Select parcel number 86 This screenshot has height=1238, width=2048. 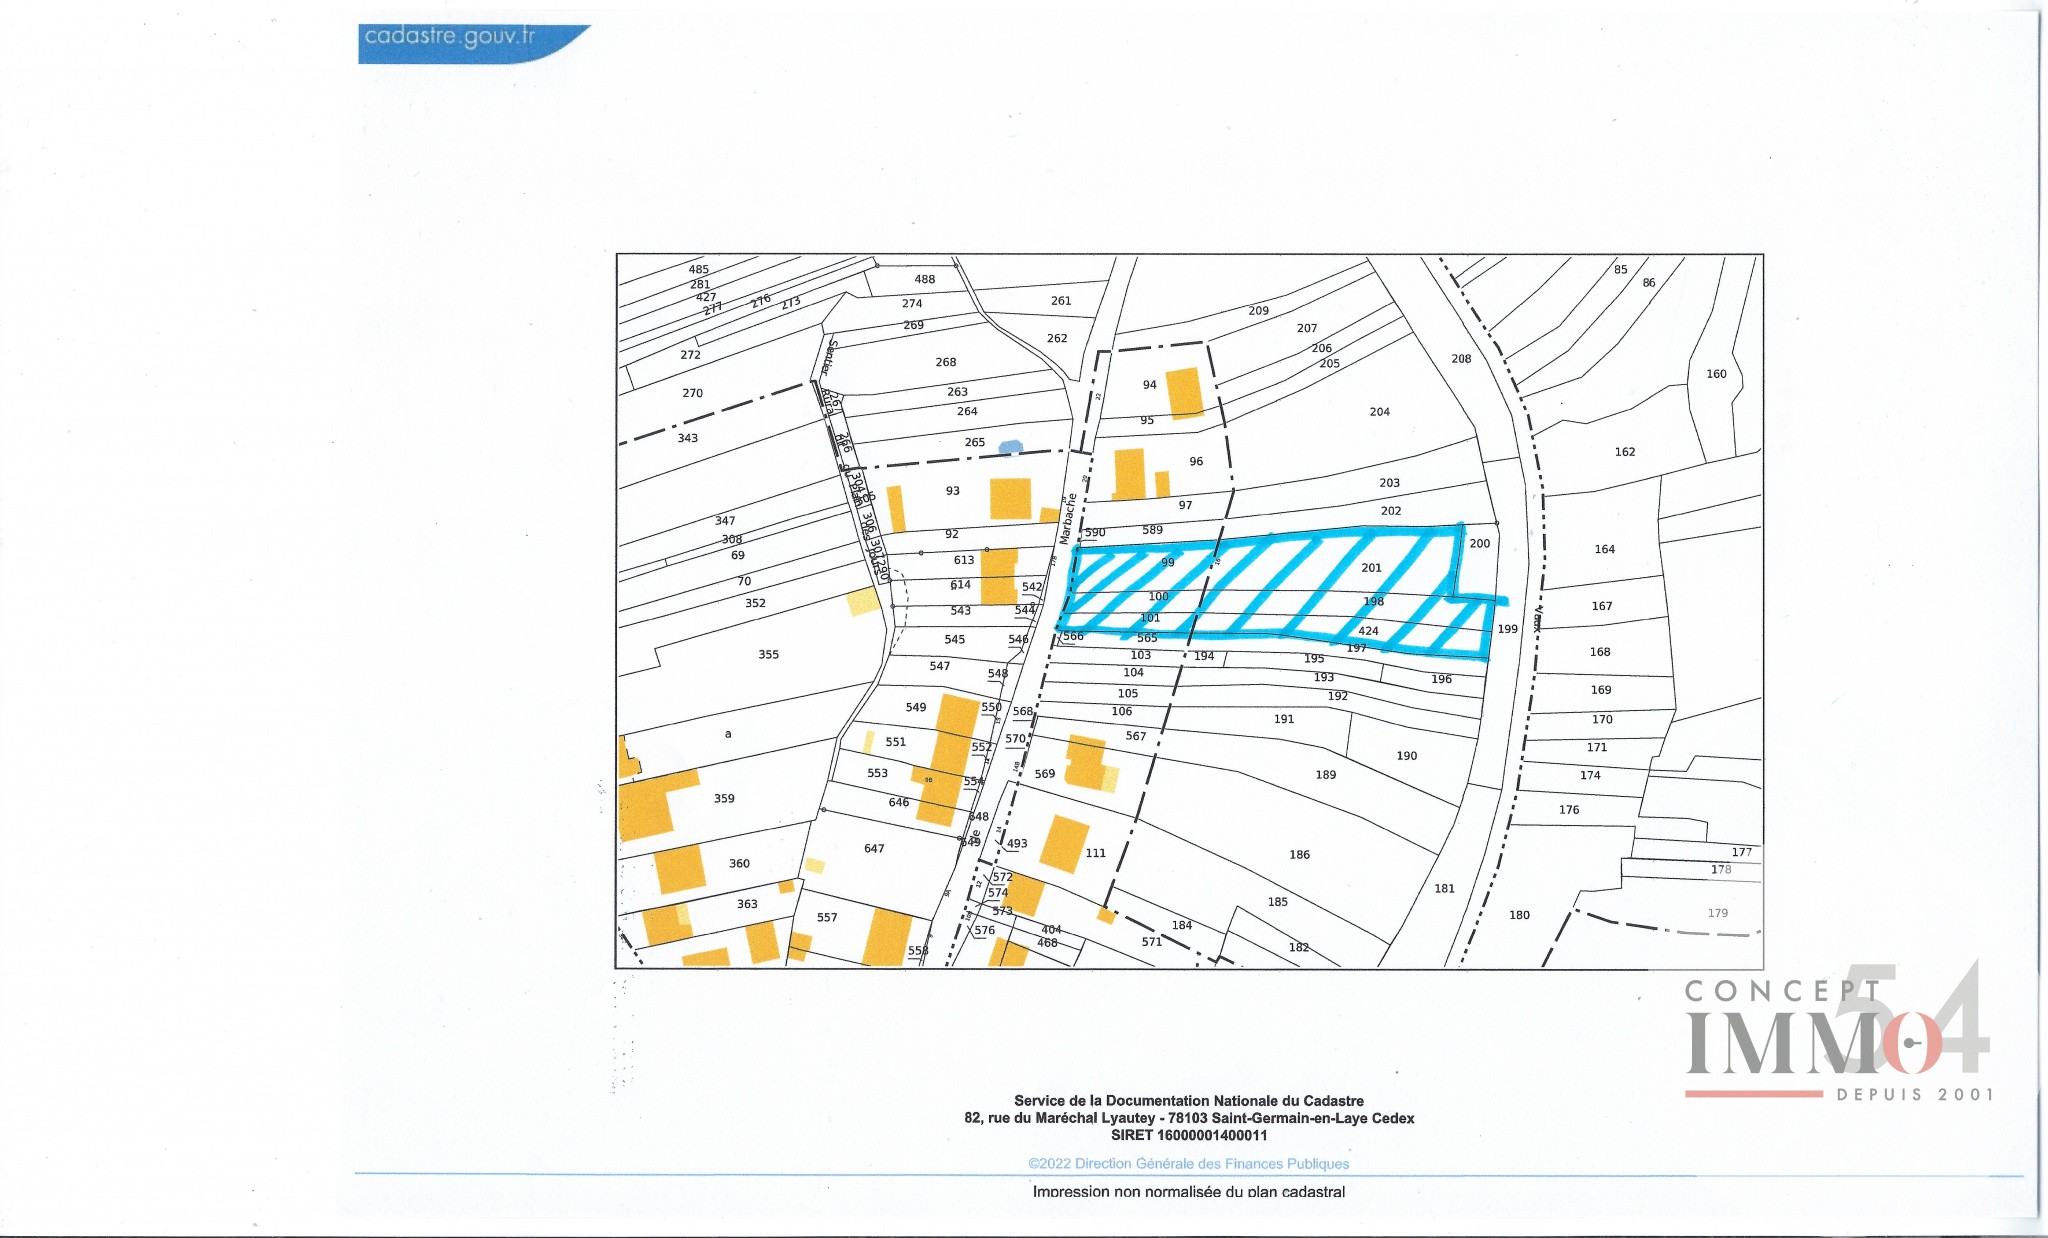point(1649,283)
